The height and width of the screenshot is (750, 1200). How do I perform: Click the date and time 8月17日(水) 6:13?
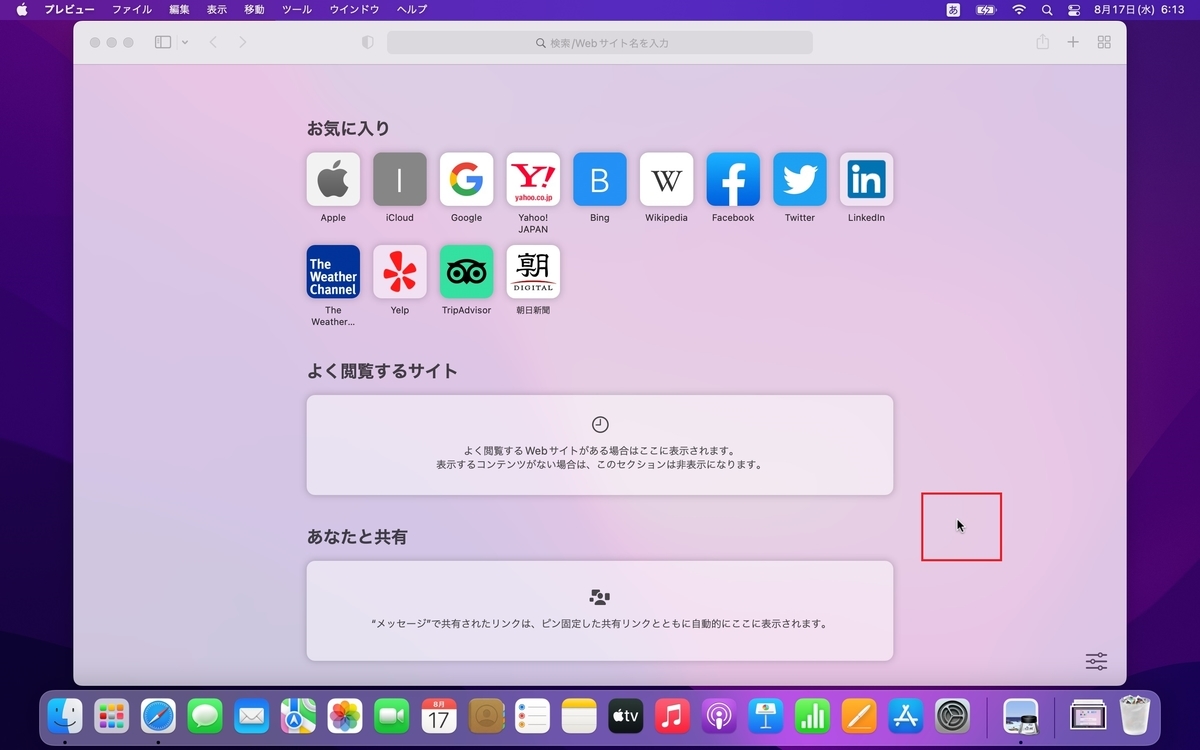pyautogui.click(x=1139, y=9)
